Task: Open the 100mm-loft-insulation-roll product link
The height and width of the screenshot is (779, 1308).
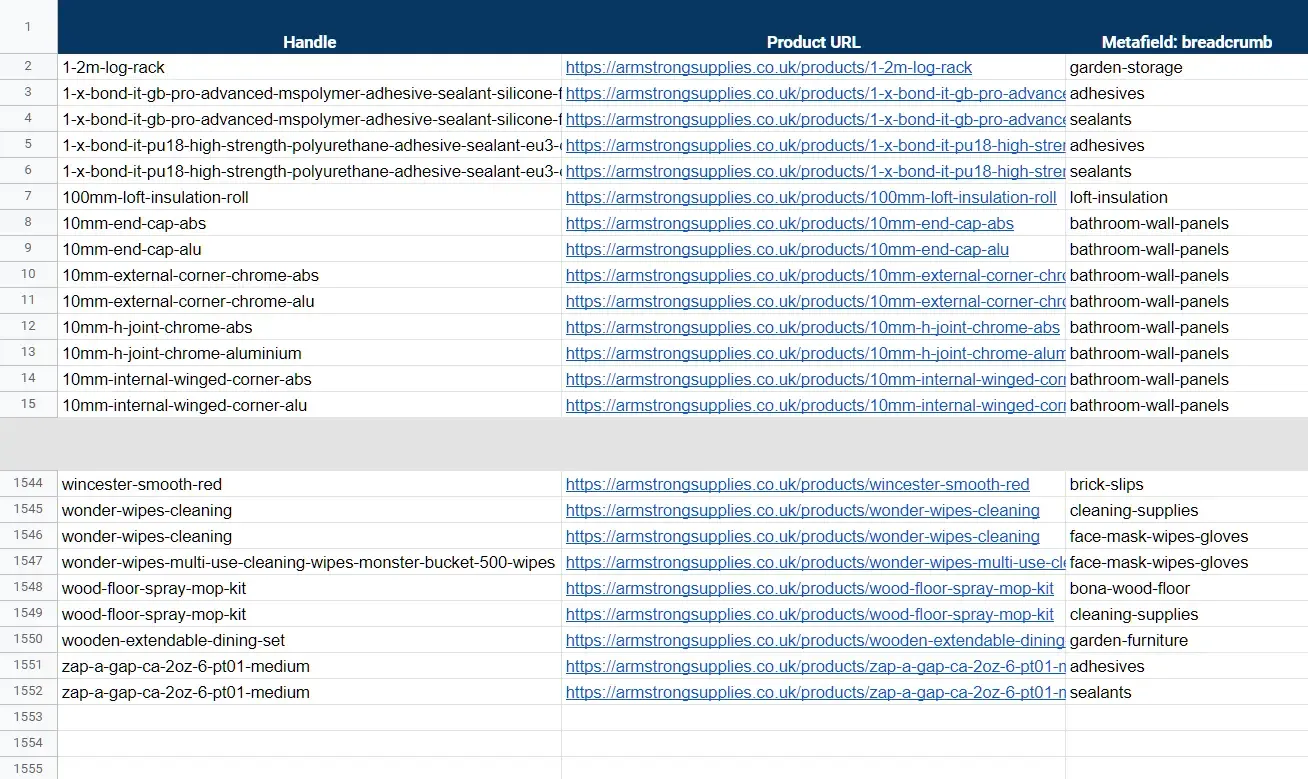Action: [811, 197]
